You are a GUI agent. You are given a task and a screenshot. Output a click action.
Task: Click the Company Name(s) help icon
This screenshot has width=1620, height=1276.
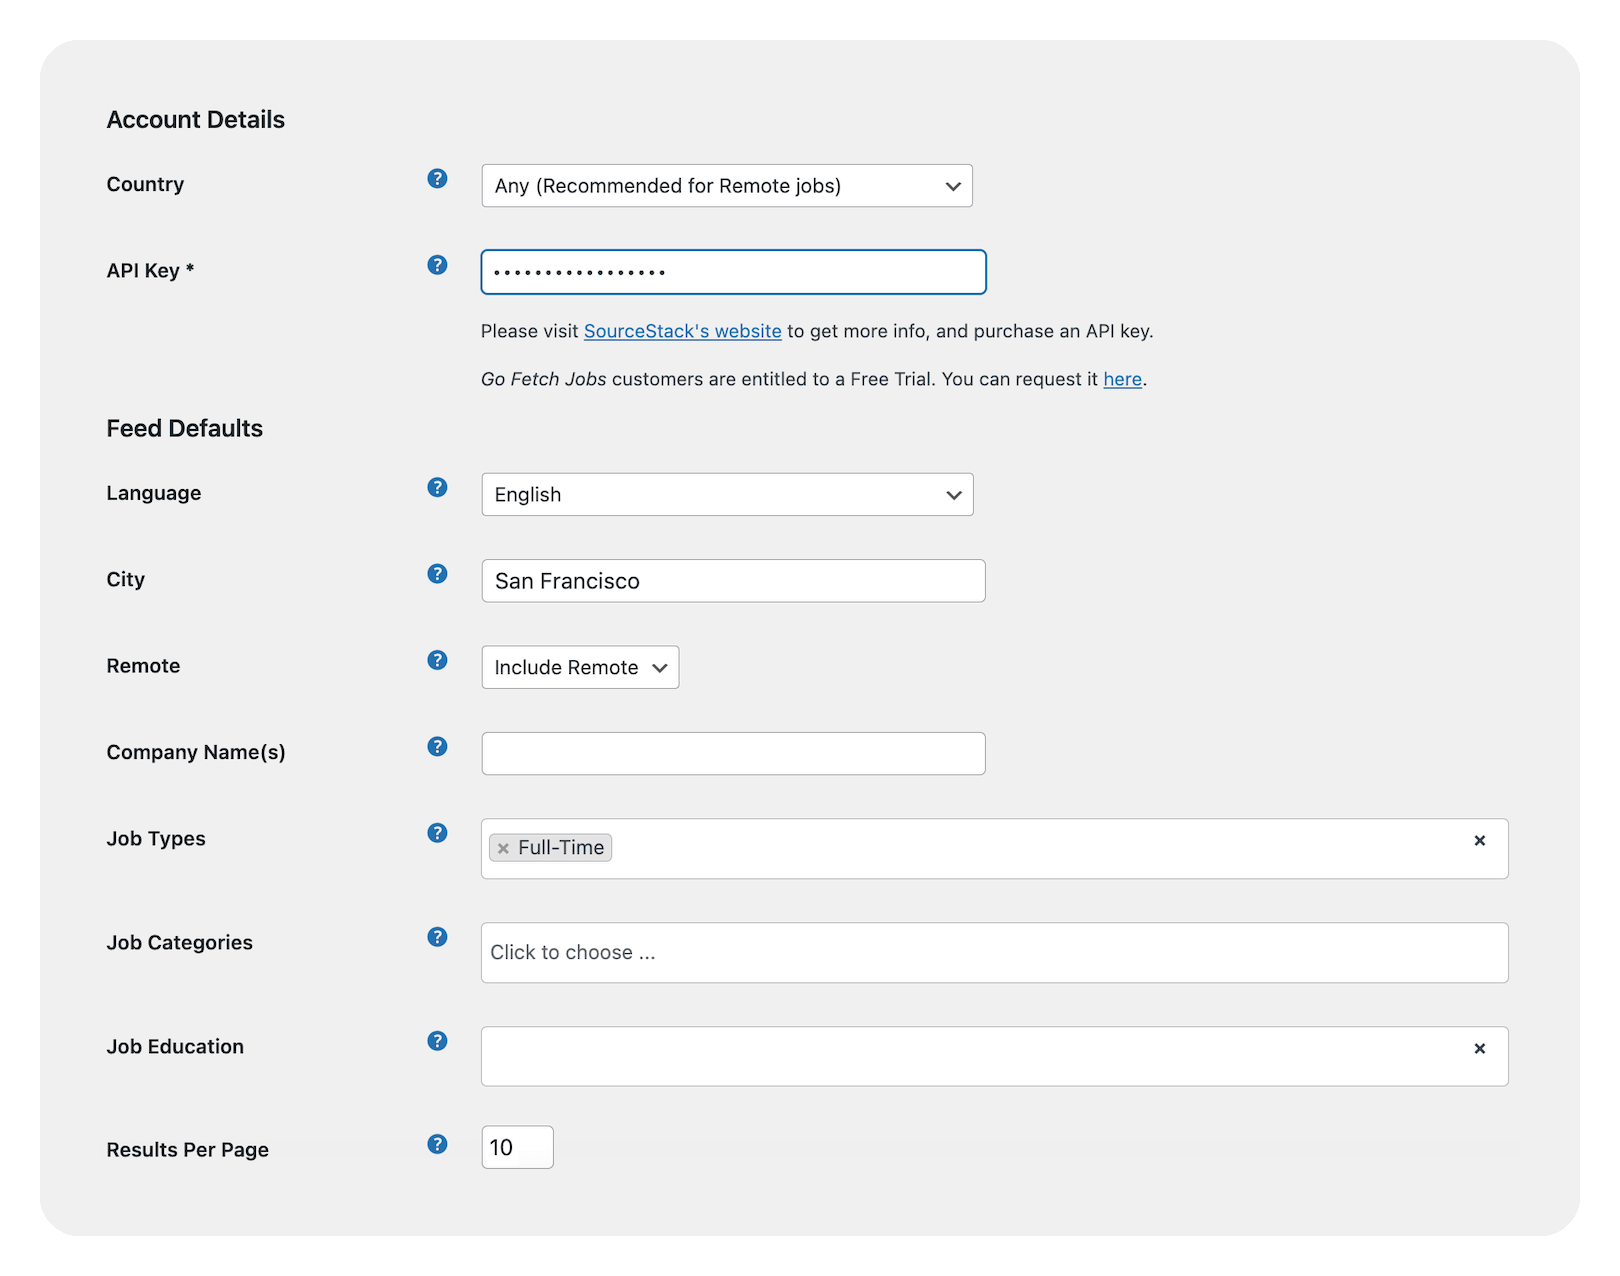pyautogui.click(x=436, y=747)
